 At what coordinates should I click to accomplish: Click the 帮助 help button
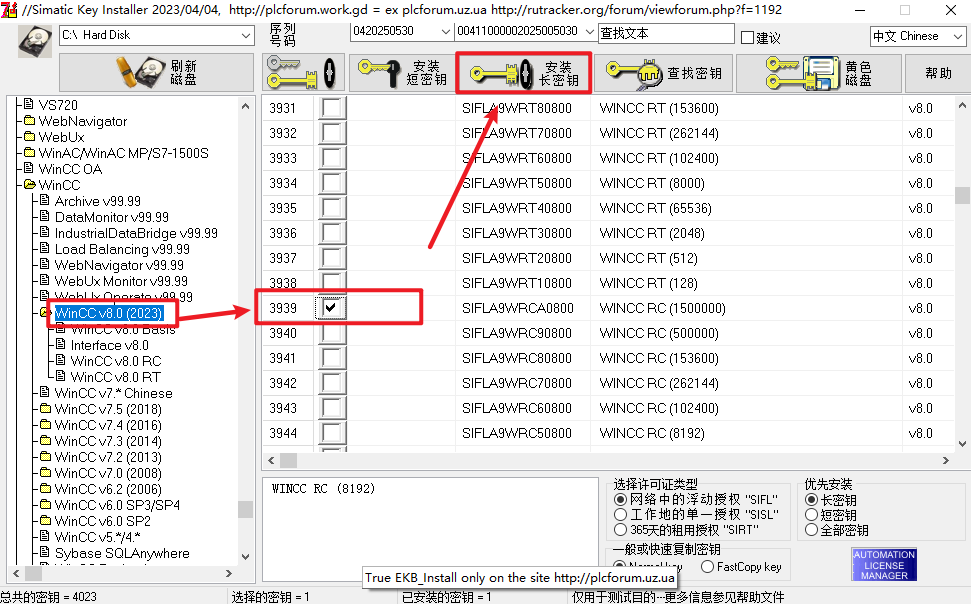pyautogui.click(x=938, y=73)
